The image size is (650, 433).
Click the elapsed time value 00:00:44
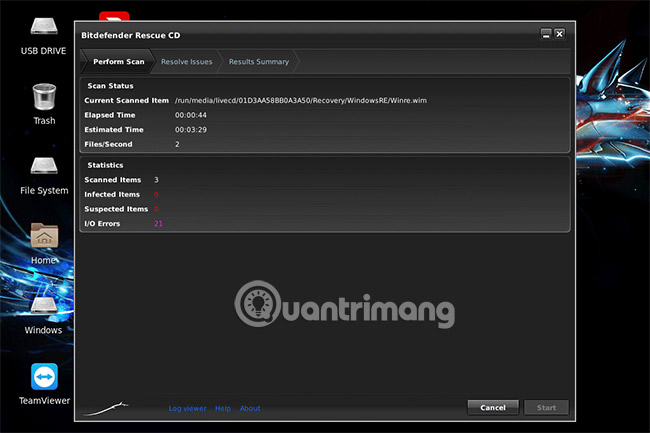pyautogui.click(x=191, y=115)
